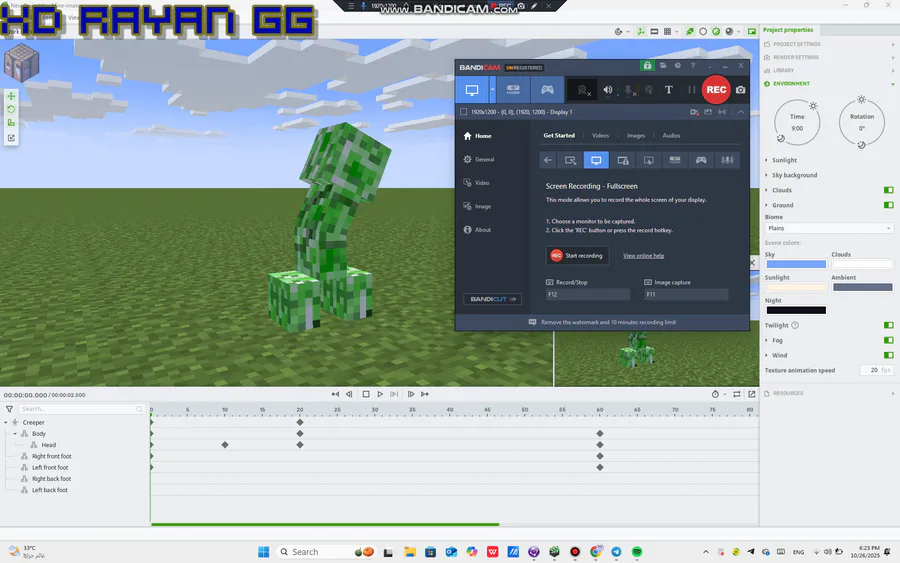Click the aspect ratio bars icon in viewport toolbar
This screenshot has width=900, height=563.
pyautogui.click(x=654, y=32)
